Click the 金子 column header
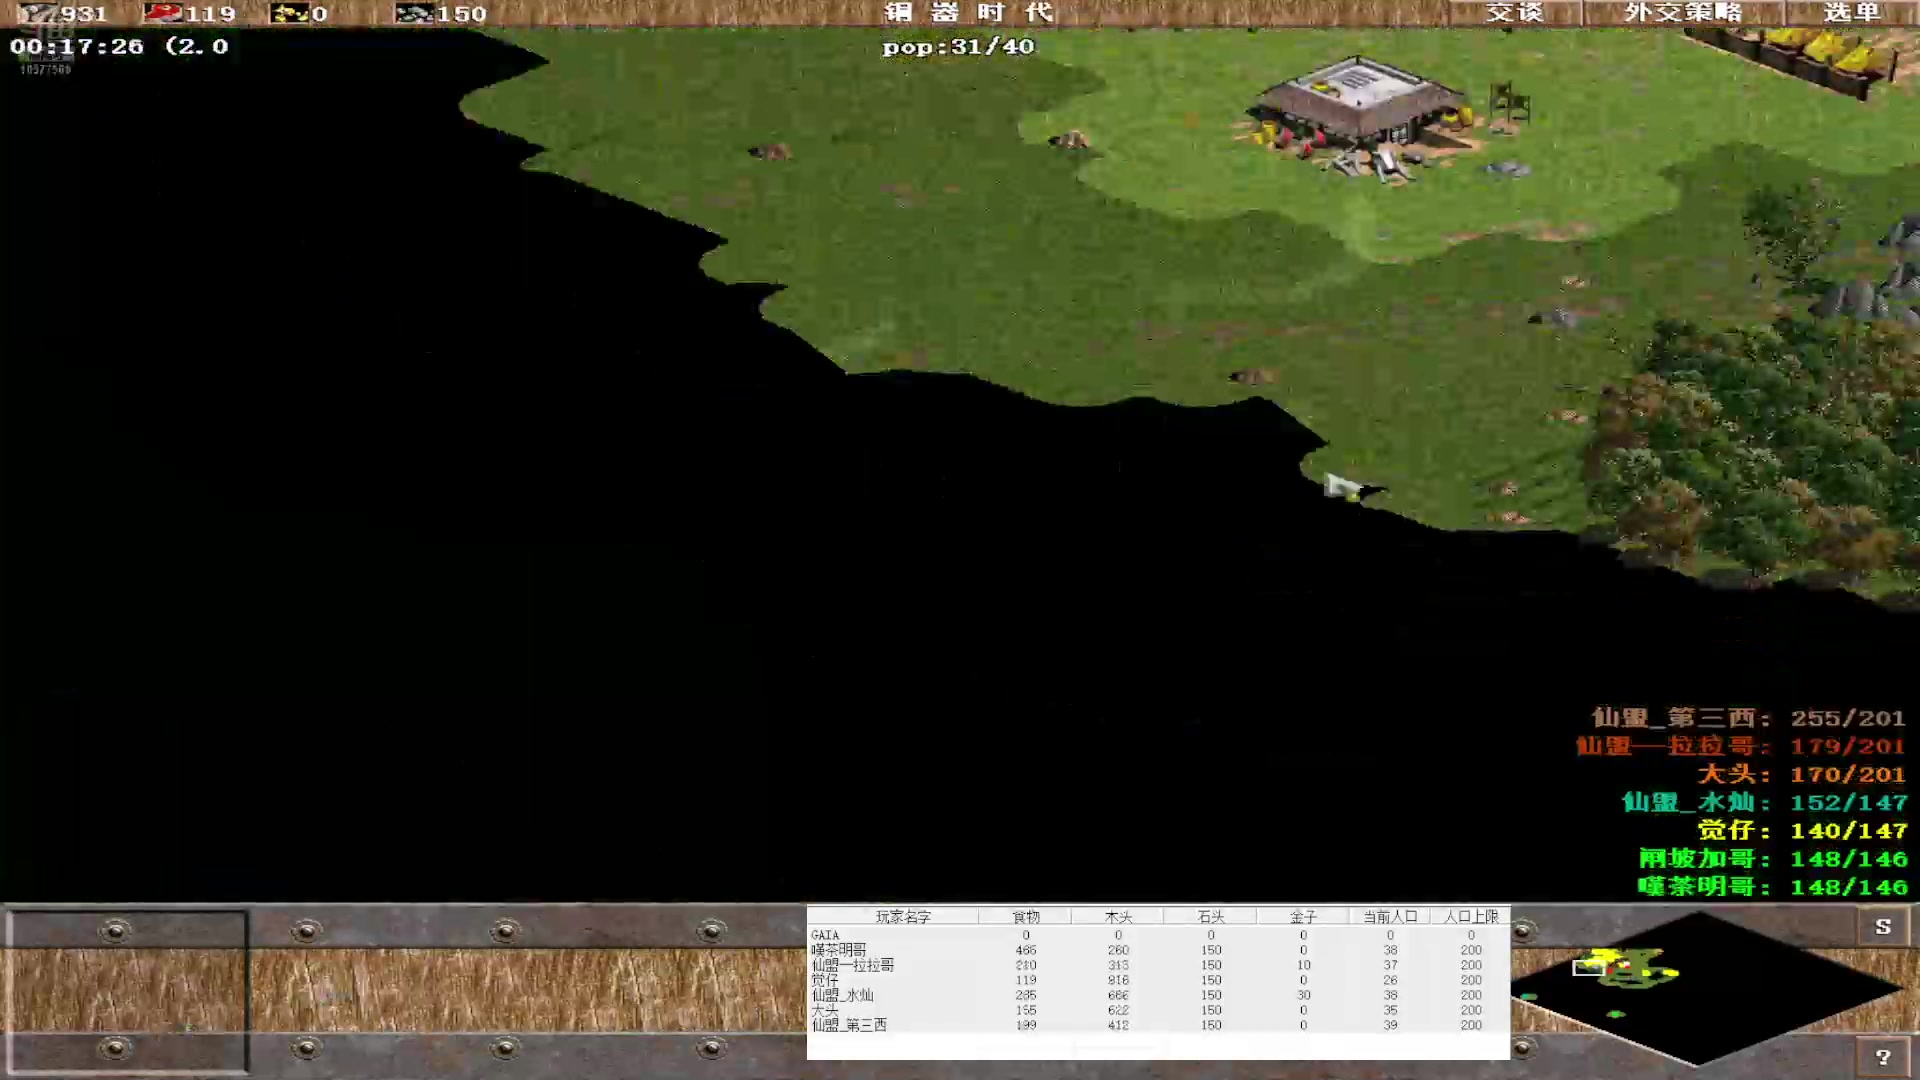 (1303, 917)
